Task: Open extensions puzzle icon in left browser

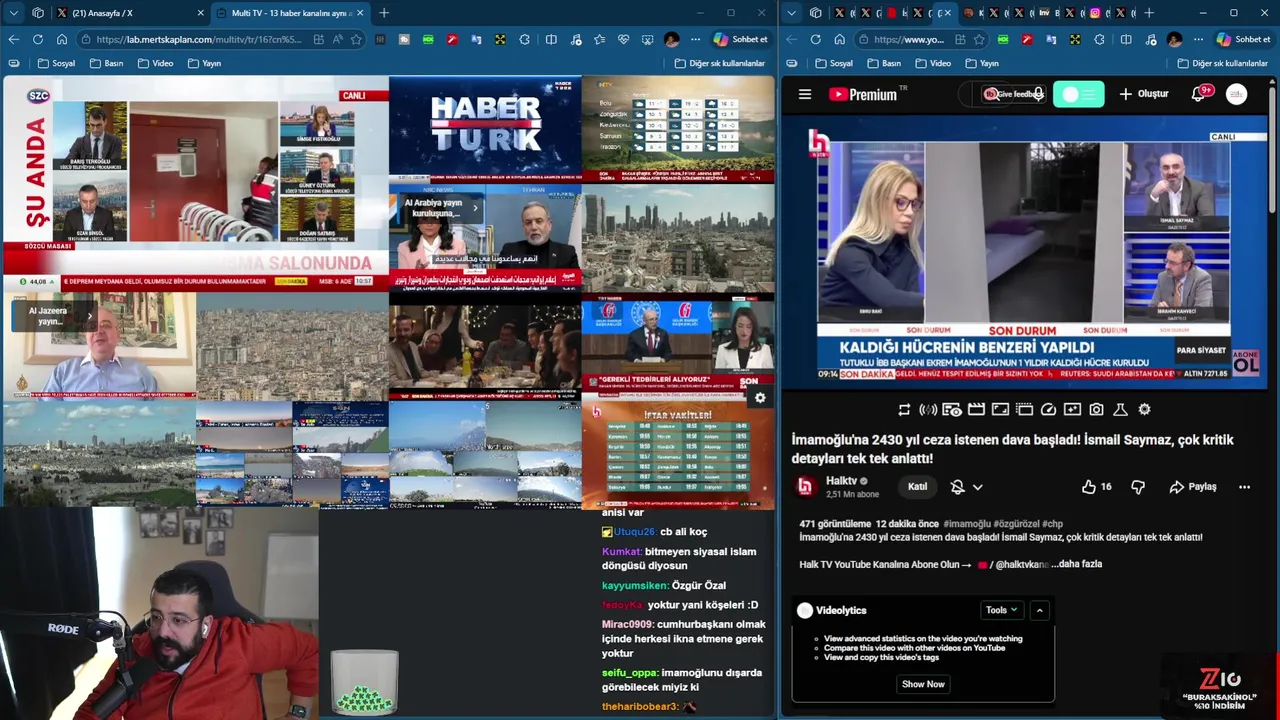Action: 525,39
